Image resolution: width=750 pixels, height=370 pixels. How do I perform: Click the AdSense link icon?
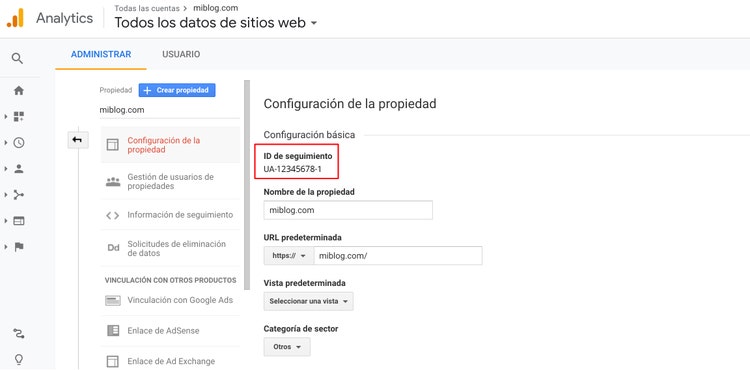click(113, 331)
